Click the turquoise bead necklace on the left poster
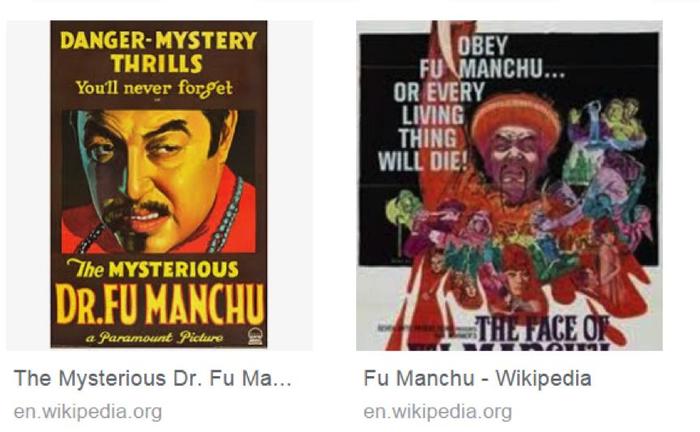This screenshot has width=700, height=432. click(x=227, y=216)
